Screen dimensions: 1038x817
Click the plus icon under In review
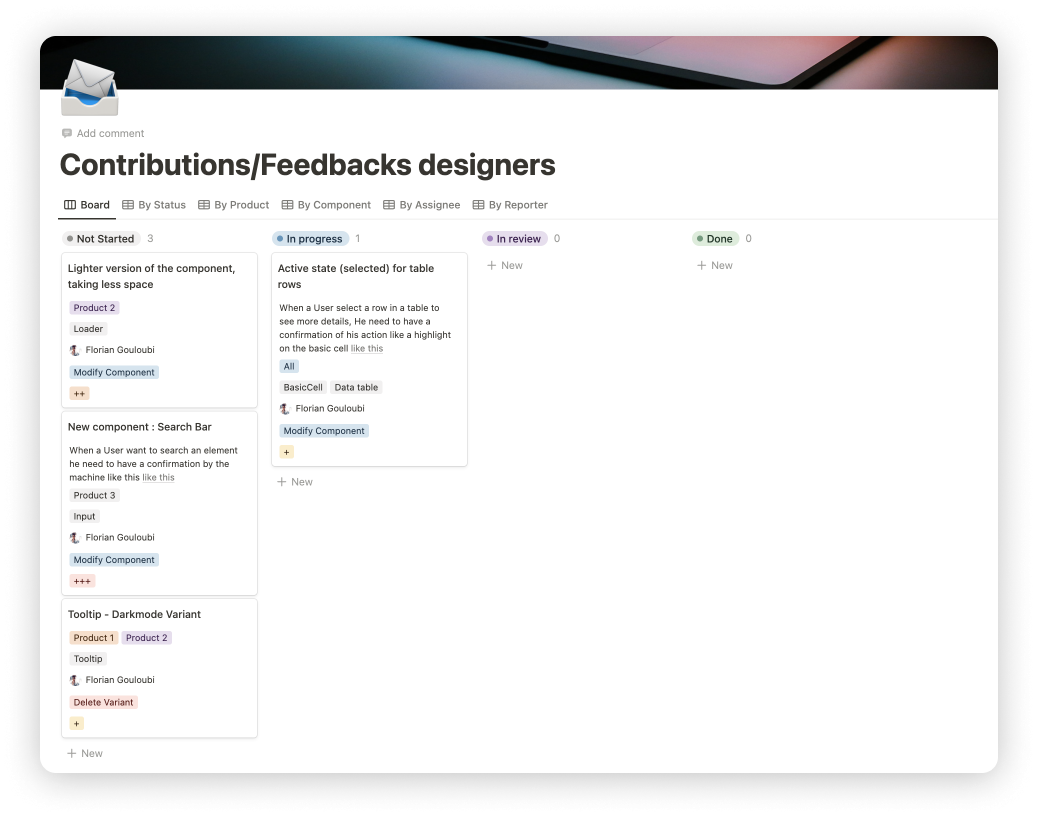click(491, 265)
